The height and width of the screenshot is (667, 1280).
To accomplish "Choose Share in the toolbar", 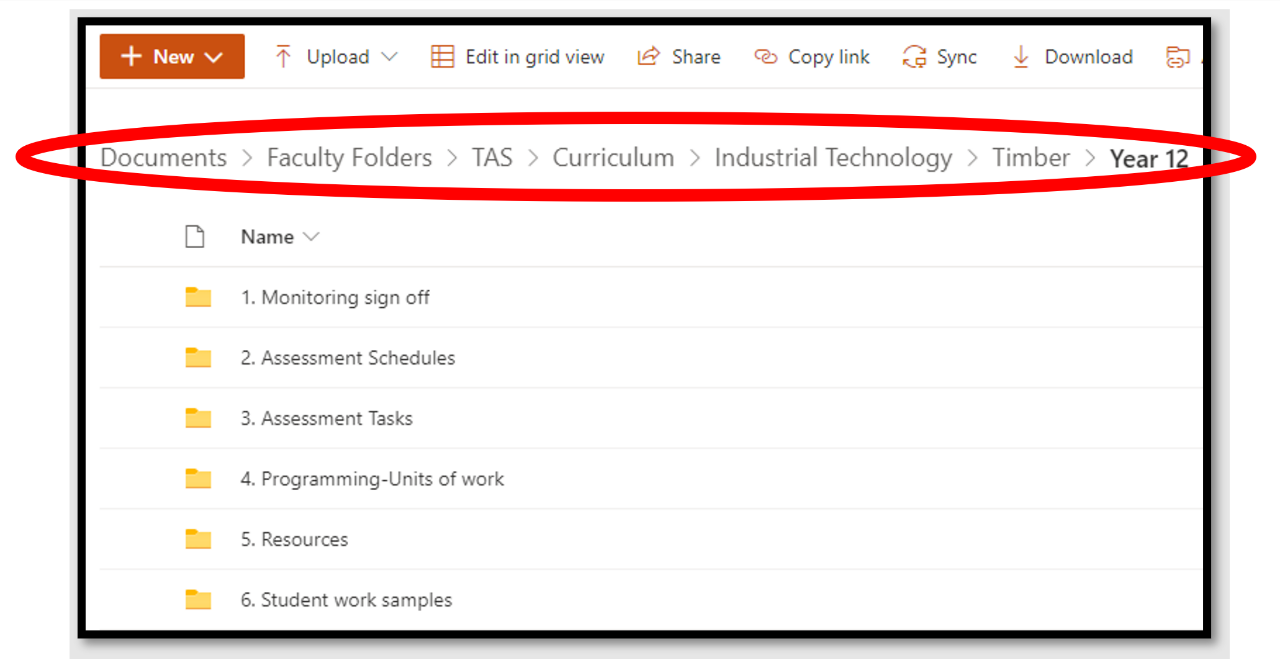I will (x=696, y=57).
